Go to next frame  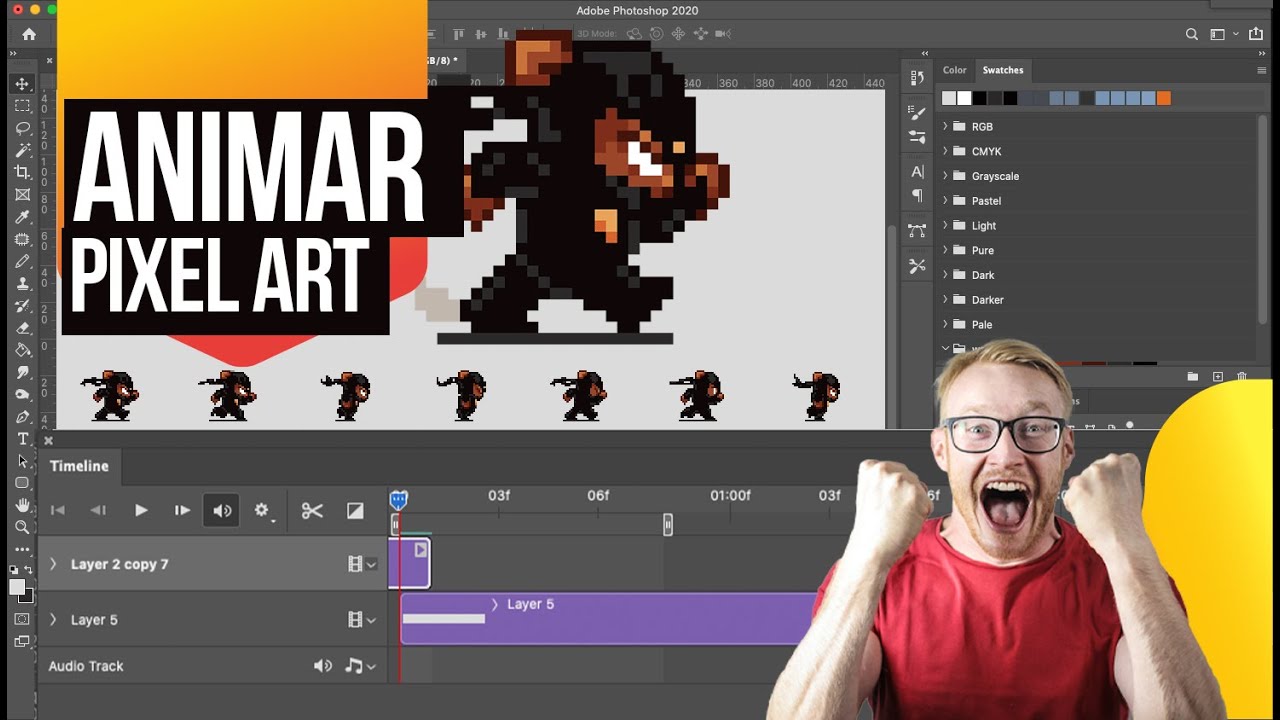pyautogui.click(x=182, y=511)
